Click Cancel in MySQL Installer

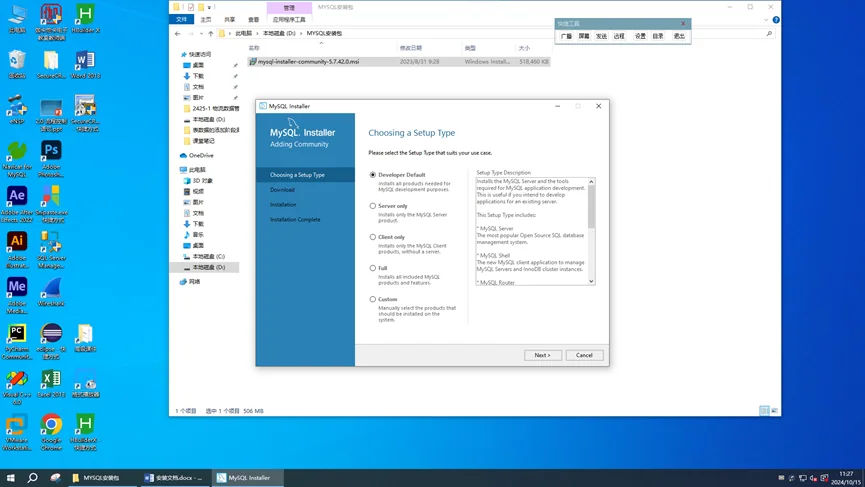click(x=584, y=355)
